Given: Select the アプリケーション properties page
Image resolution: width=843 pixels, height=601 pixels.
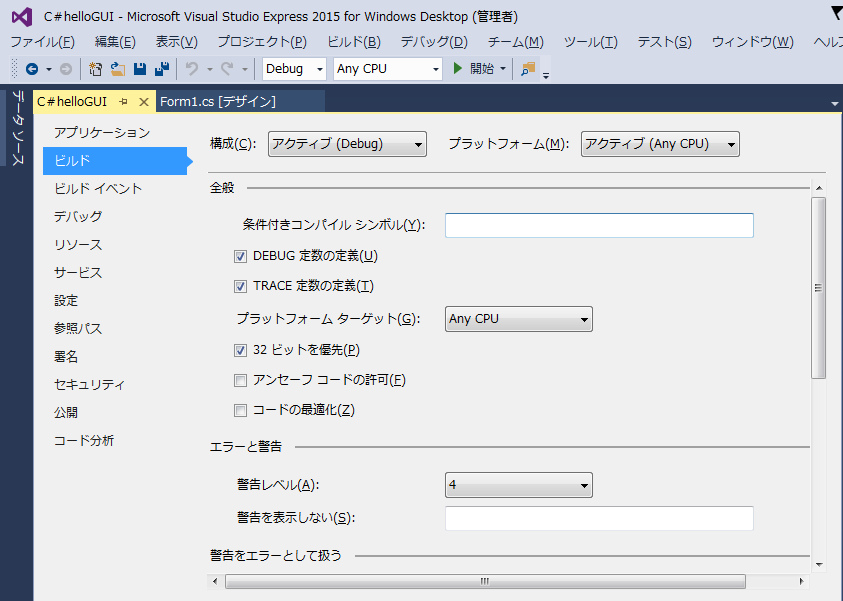Looking at the screenshot, I should pos(102,133).
